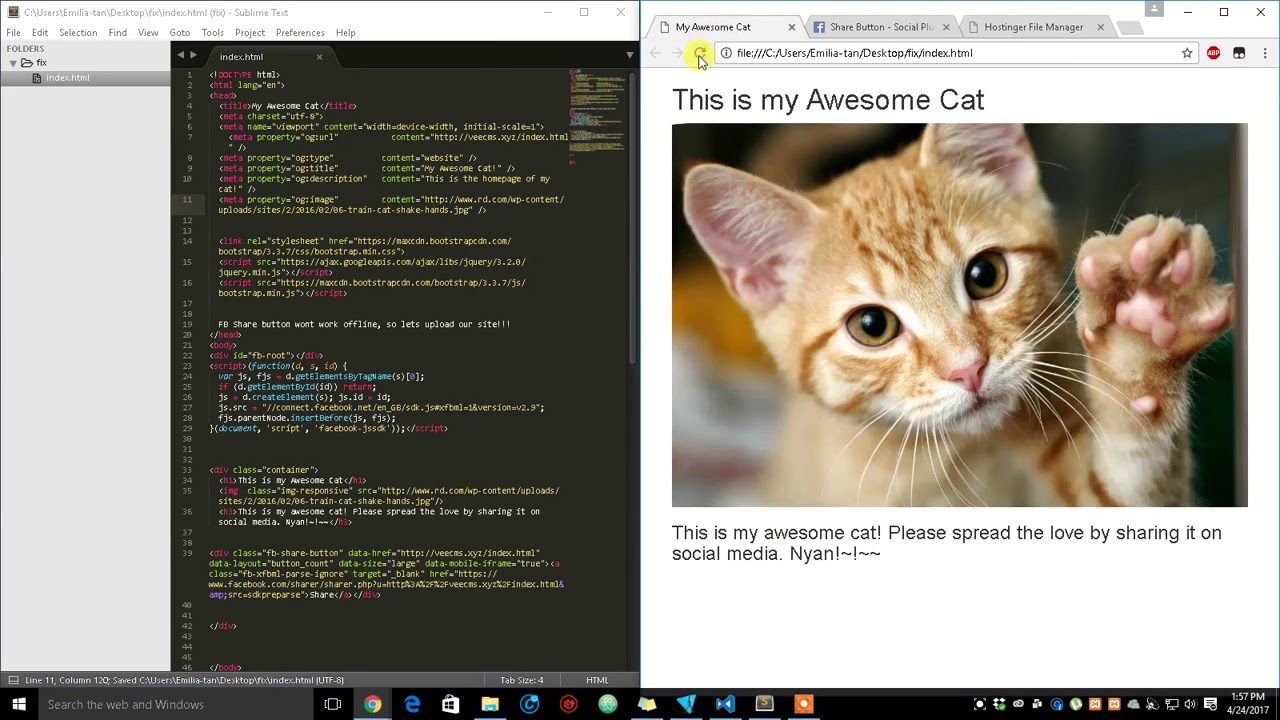Select index.html in the sidebar
The height and width of the screenshot is (720, 1280).
(x=67, y=77)
